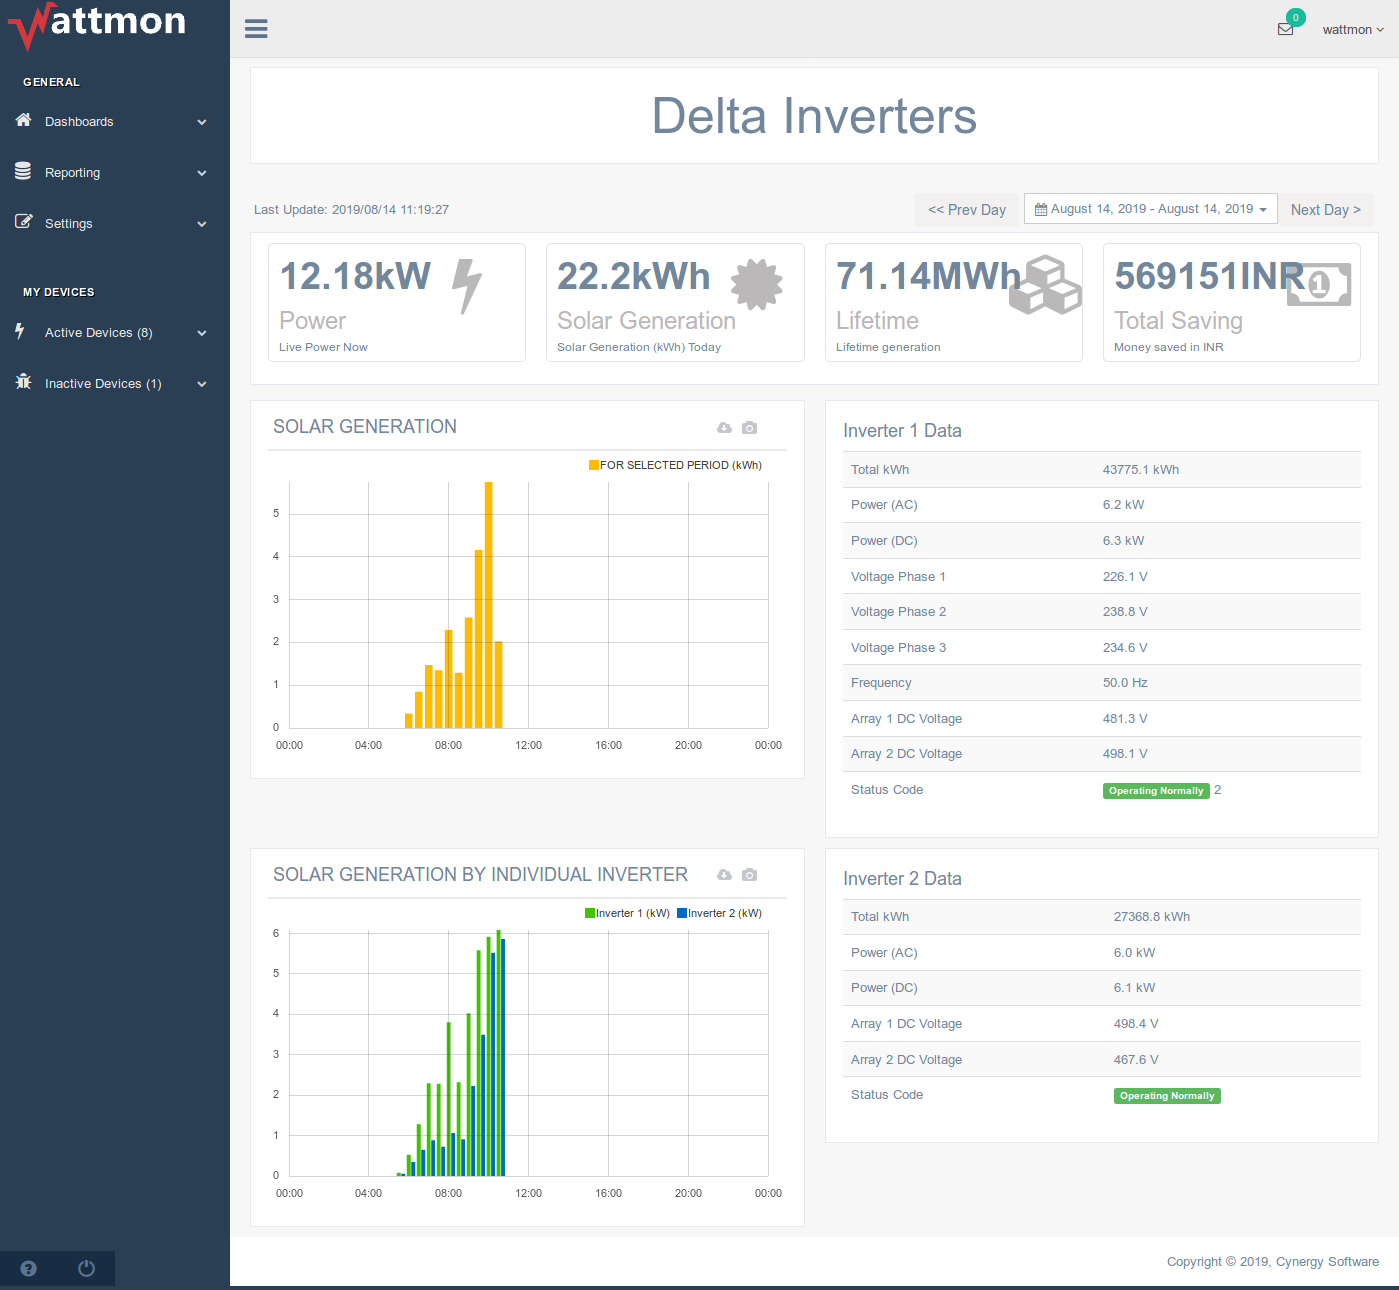Screen dimensions: 1399x1290
Task: Click the Next Day button
Action: tap(1325, 210)
